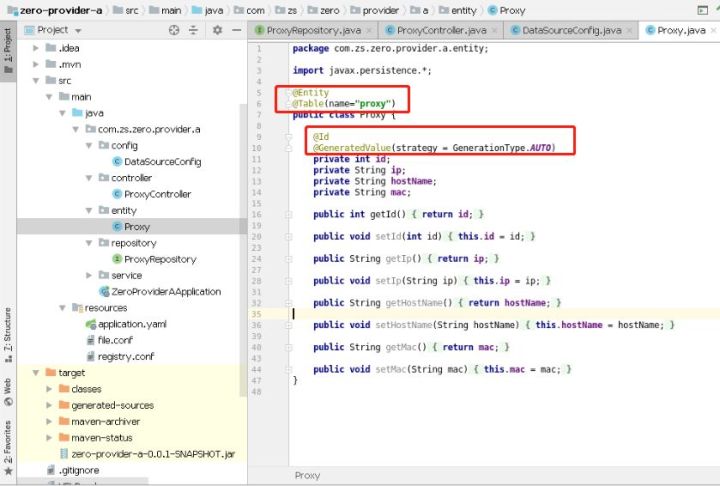The height and width of the screenshot is (486, 720).
Task: Click the locate/scroll from source target icon
Action: point(174,30)
